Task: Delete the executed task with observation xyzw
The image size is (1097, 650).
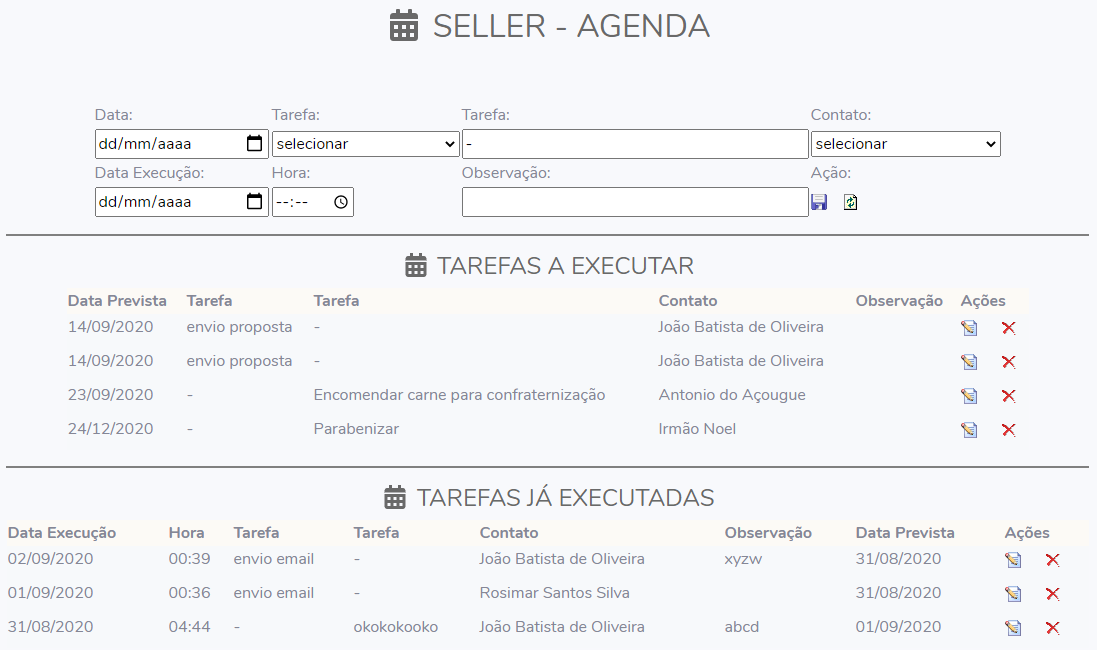Action: (1052, 560)
